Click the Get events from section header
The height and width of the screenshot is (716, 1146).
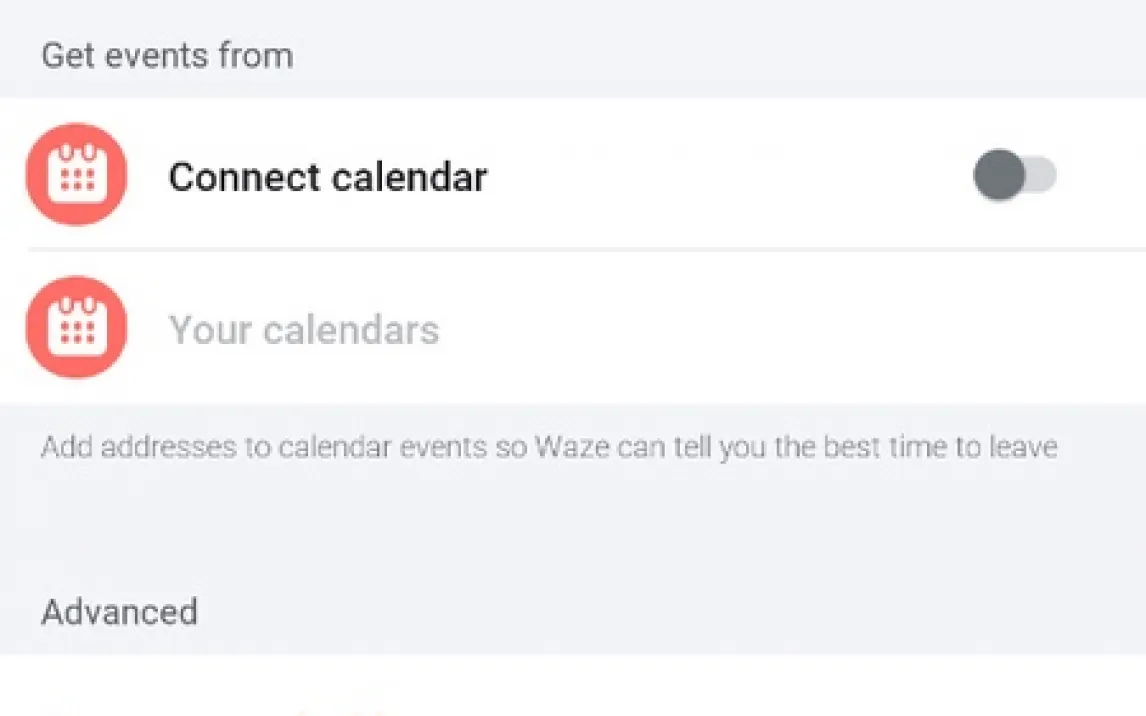167,55
